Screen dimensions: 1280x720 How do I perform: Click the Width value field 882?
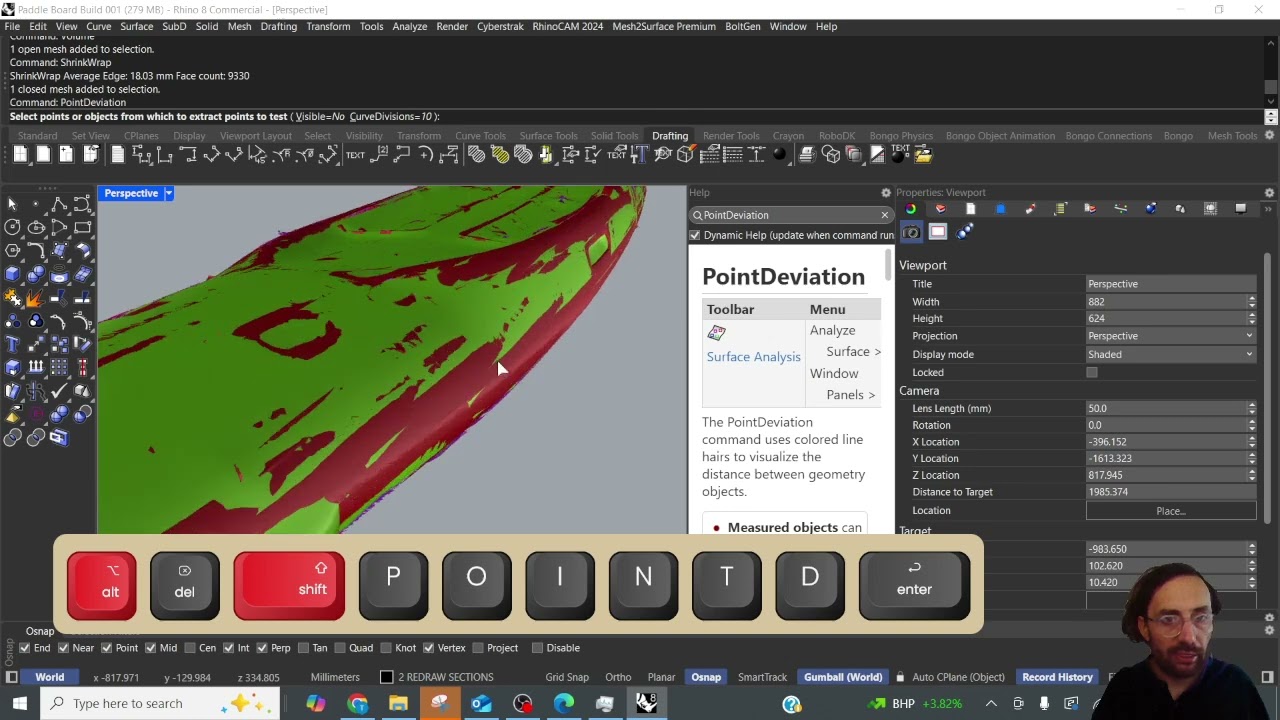(1166, 302)
